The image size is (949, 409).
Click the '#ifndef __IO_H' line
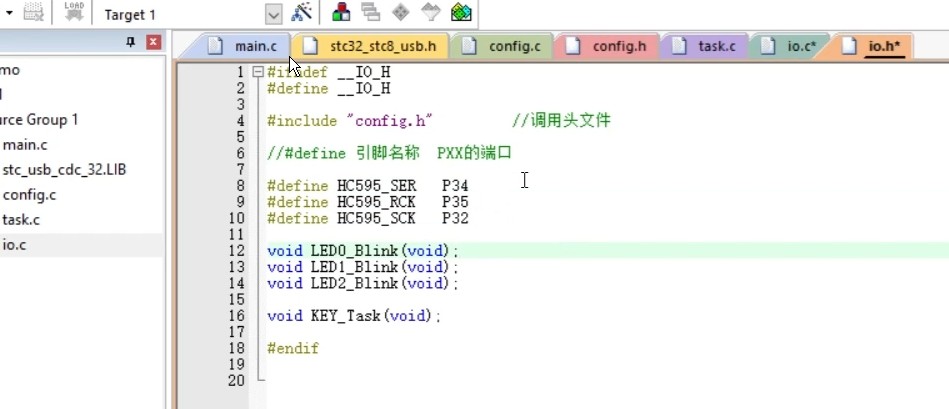[329, 73]
